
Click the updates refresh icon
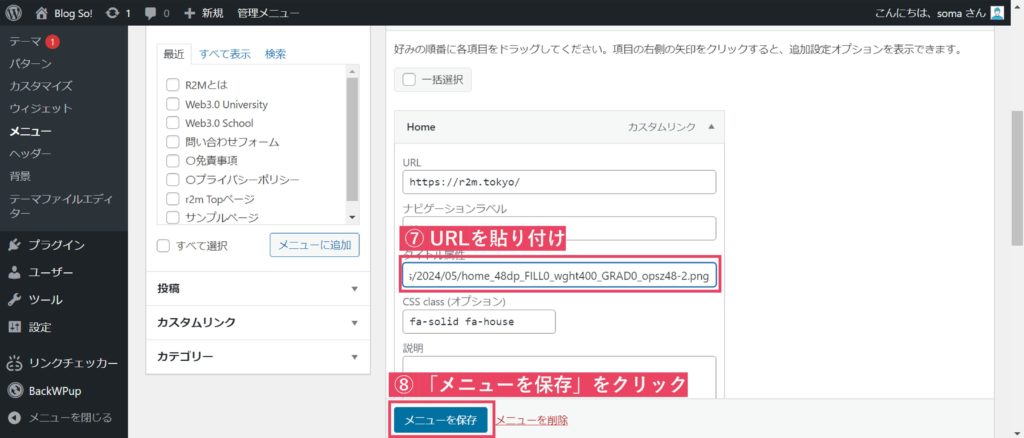tap(110, 14)
